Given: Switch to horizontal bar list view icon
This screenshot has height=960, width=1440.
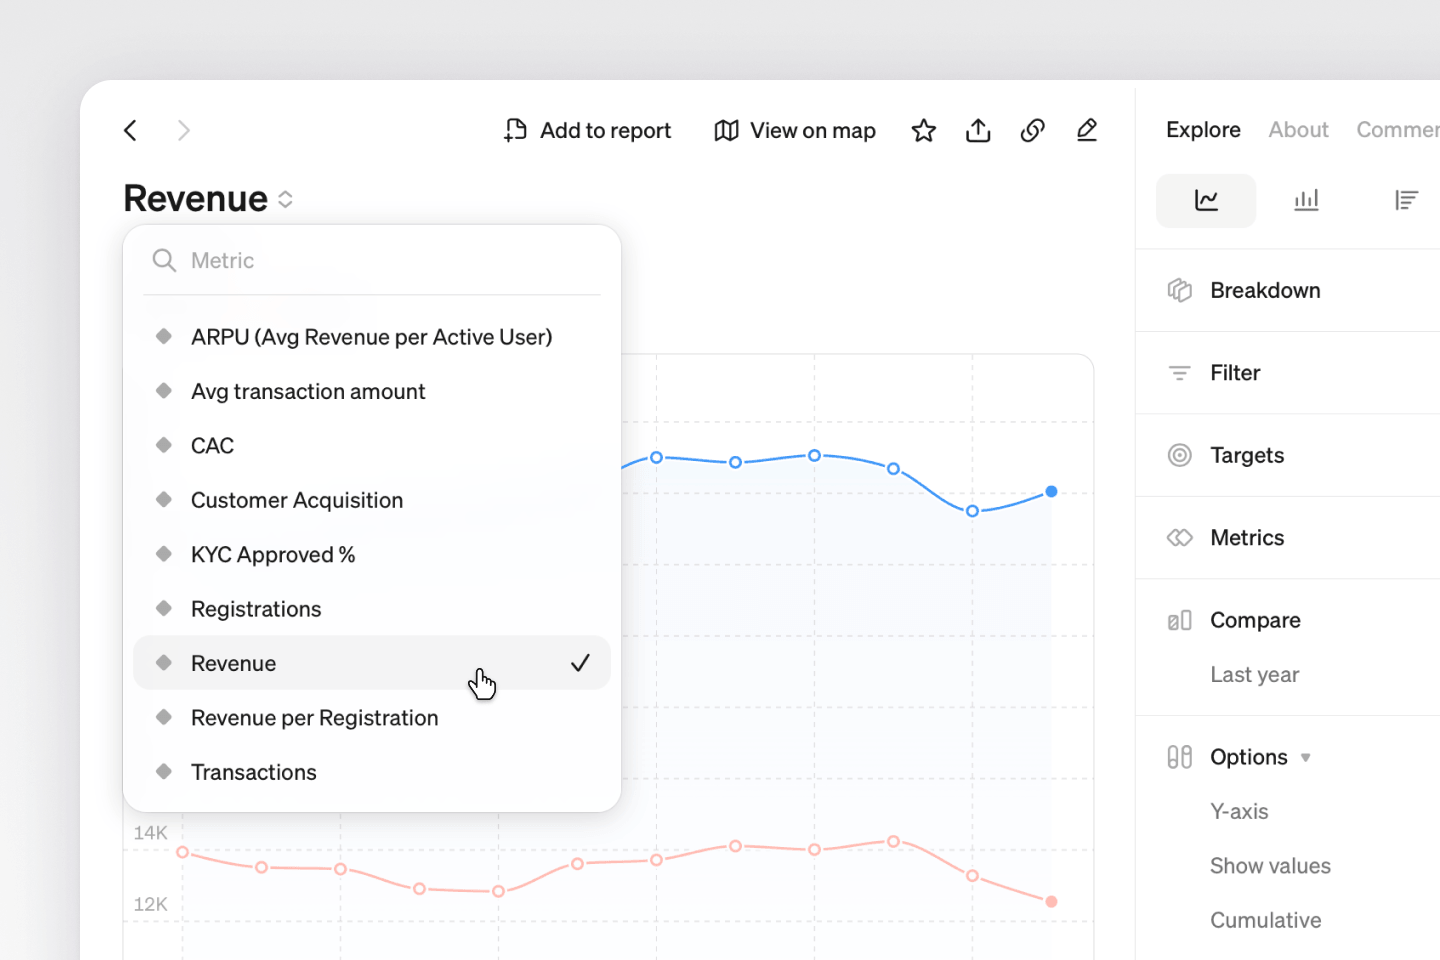Looking at the screenshot, I should (1406, 200).
